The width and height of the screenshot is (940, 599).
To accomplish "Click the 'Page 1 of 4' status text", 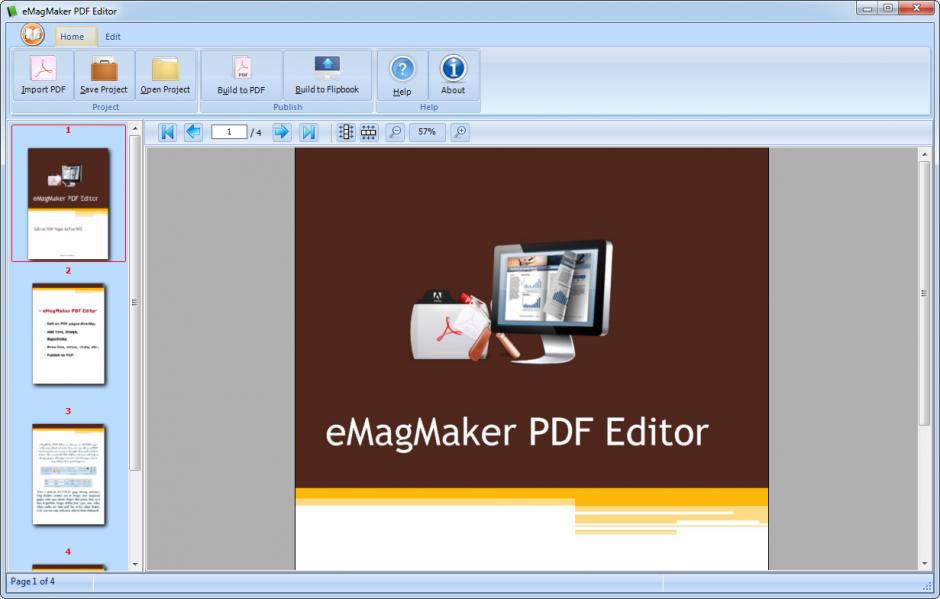I will tap(32, 581).
